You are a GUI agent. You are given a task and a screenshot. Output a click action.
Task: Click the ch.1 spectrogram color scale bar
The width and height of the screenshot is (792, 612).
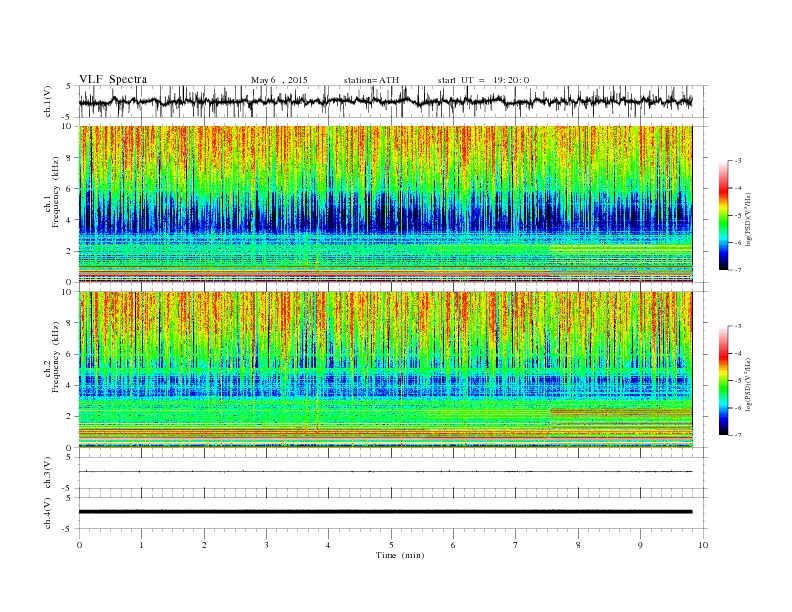tap(723, 216)
